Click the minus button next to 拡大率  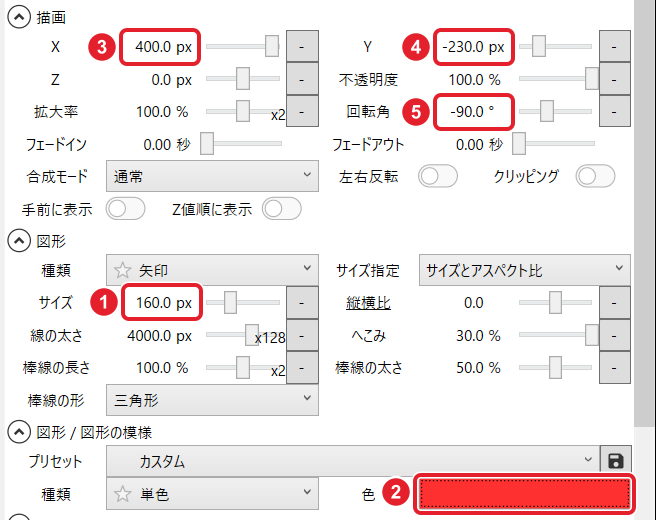pyautogui.click(x=302, y=111)
